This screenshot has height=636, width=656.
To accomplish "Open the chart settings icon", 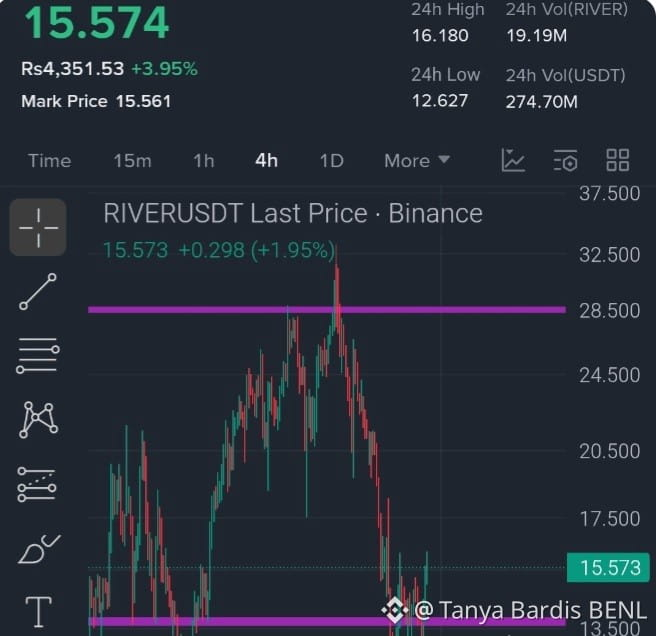I will (x=565, y=160).
